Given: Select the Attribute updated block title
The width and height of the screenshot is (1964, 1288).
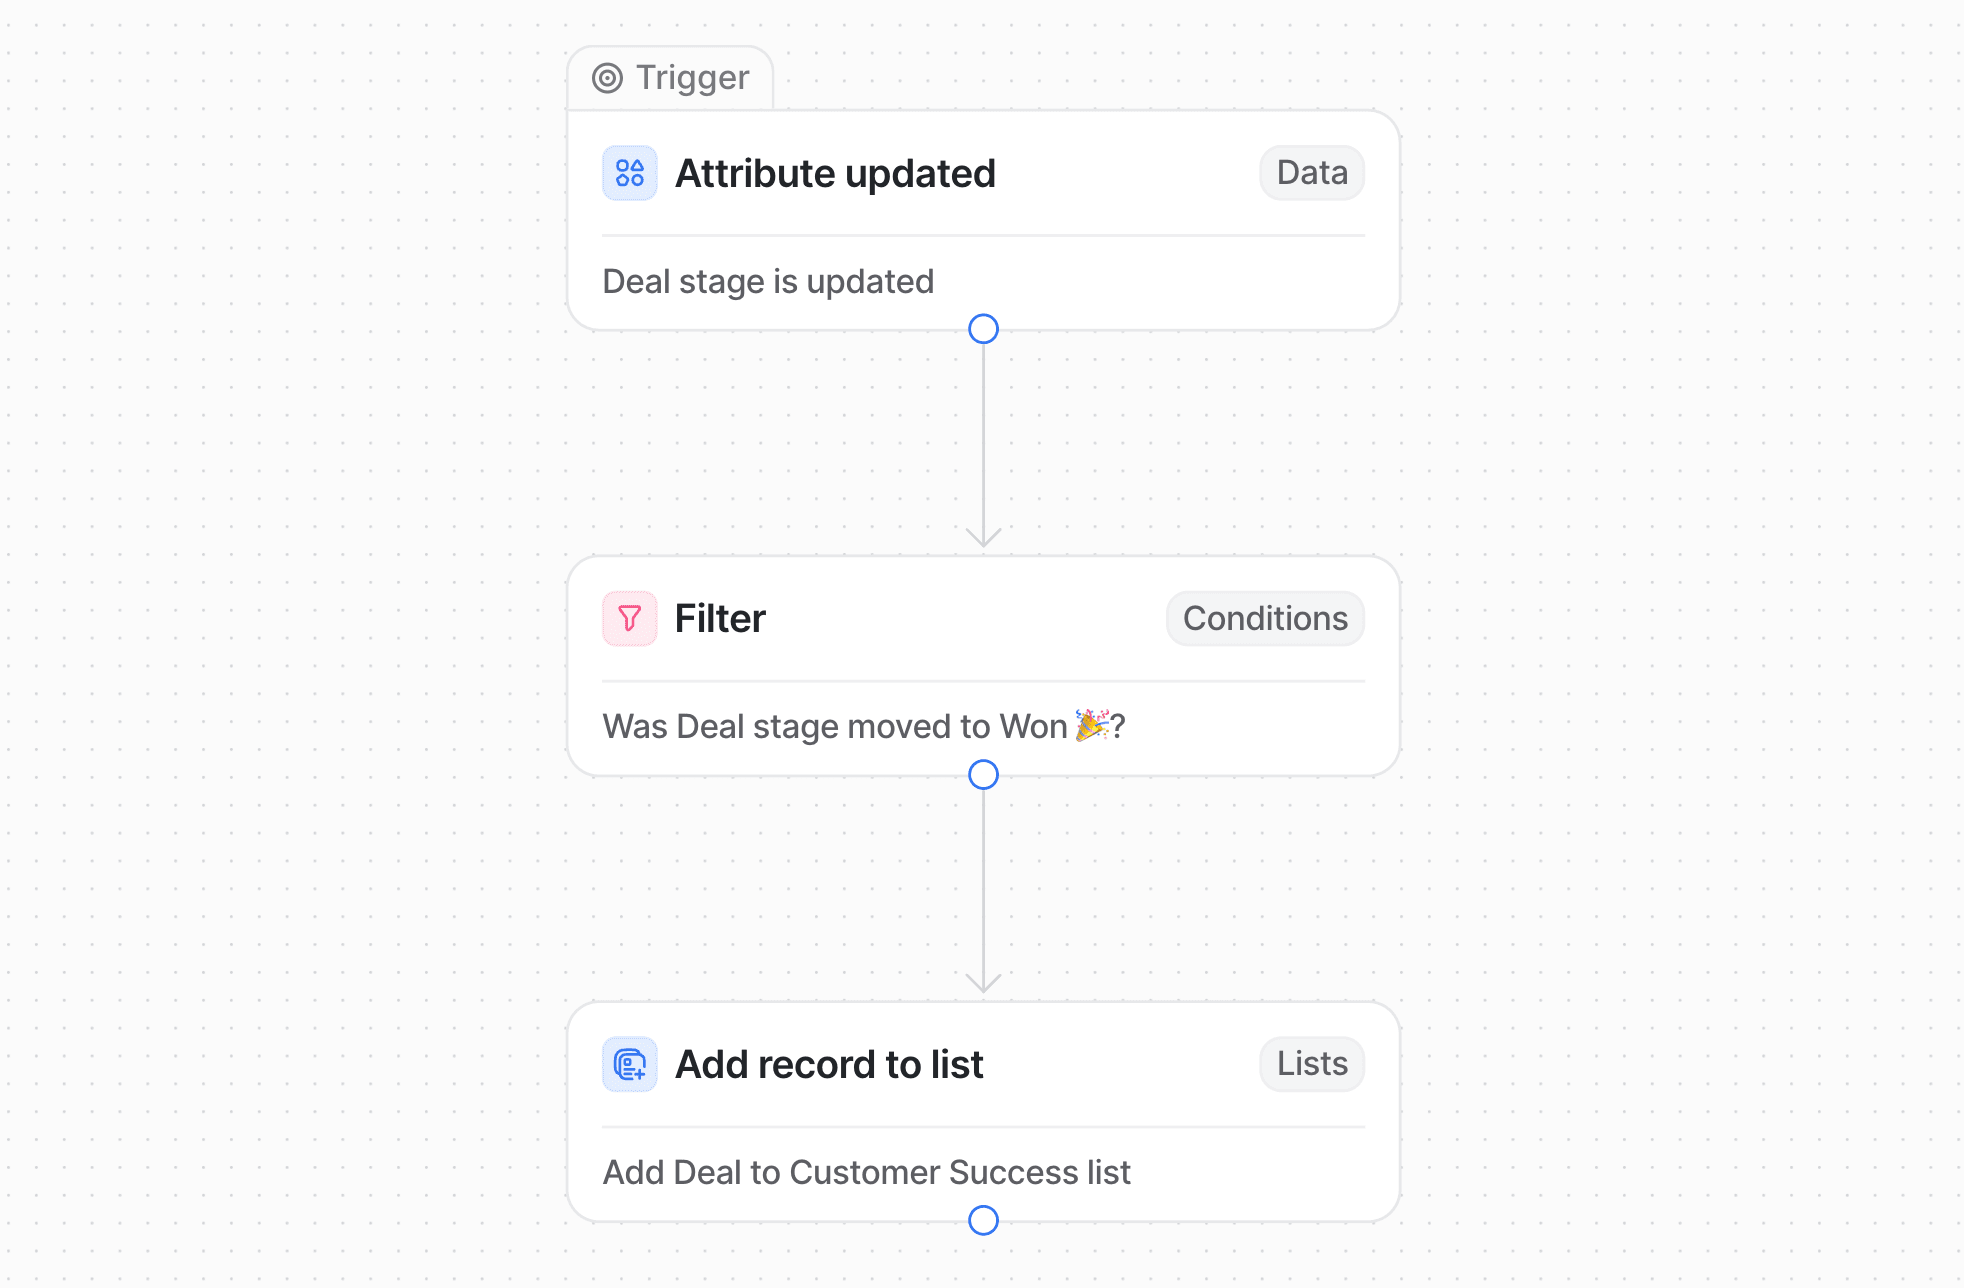Looking at the screenshot, I should point(835,174).
